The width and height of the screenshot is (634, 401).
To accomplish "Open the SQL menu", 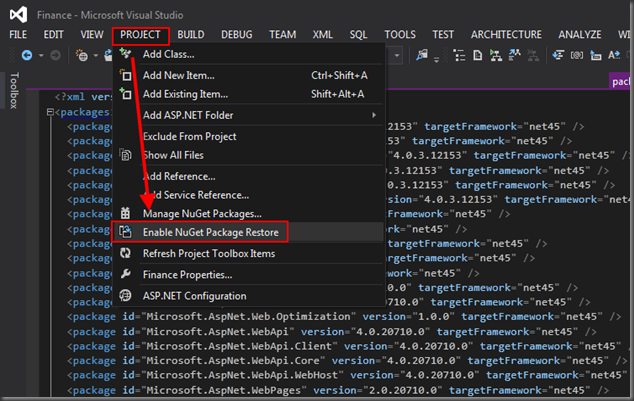I will (x=358, y=35).
